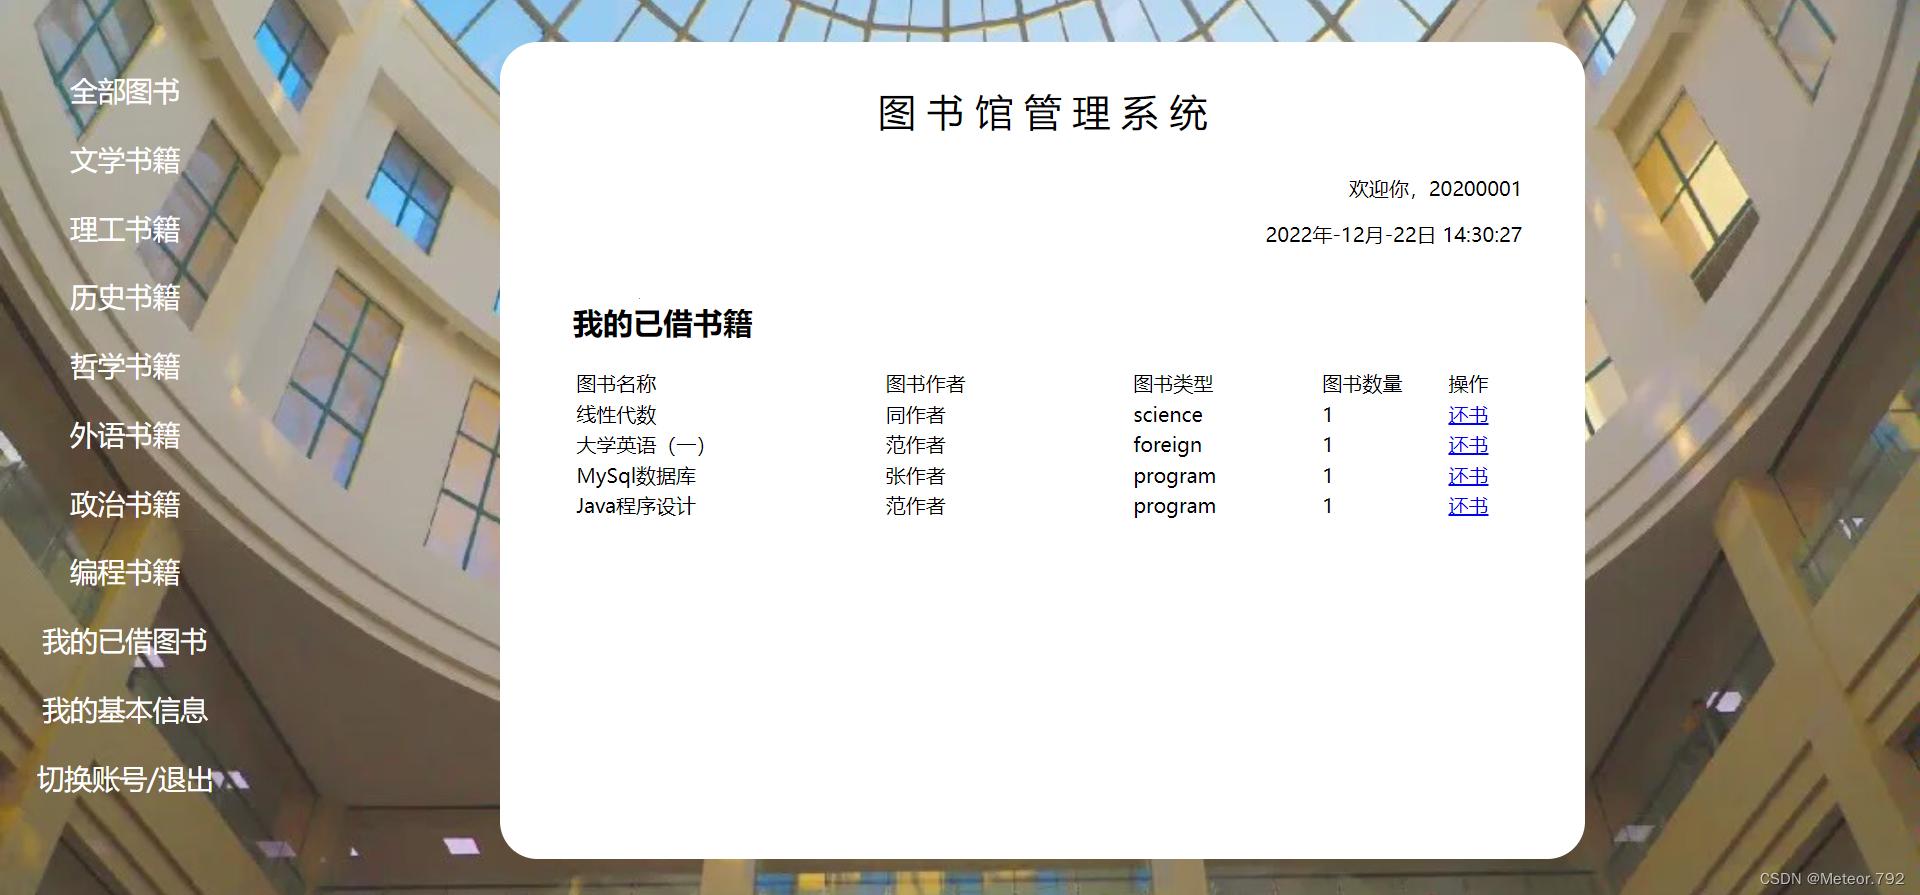Click the 图书名称 column header
Image resolution: width=1920 pixels, height=895 pixels.
click(x=616, y=384)
